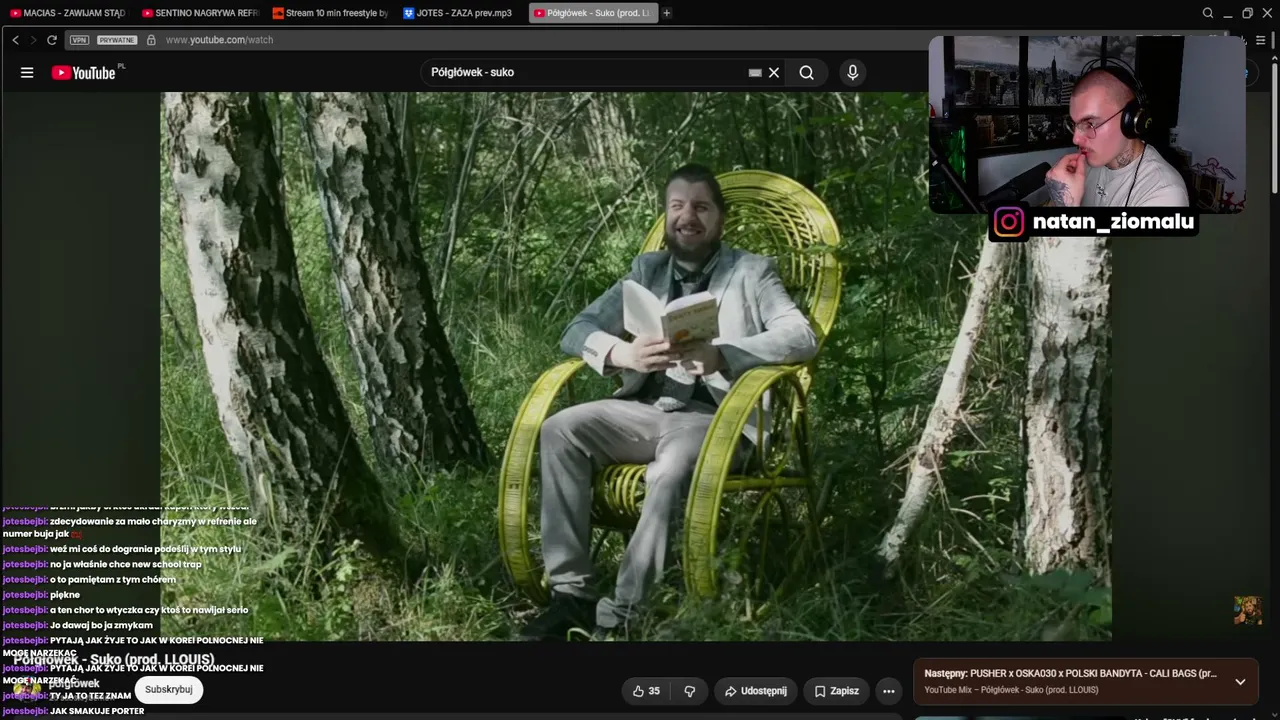Image resolution: width=1280 pixels, height=720 pixels.
Task: Dislike the video with thumbs down
Action: (689, 691)
